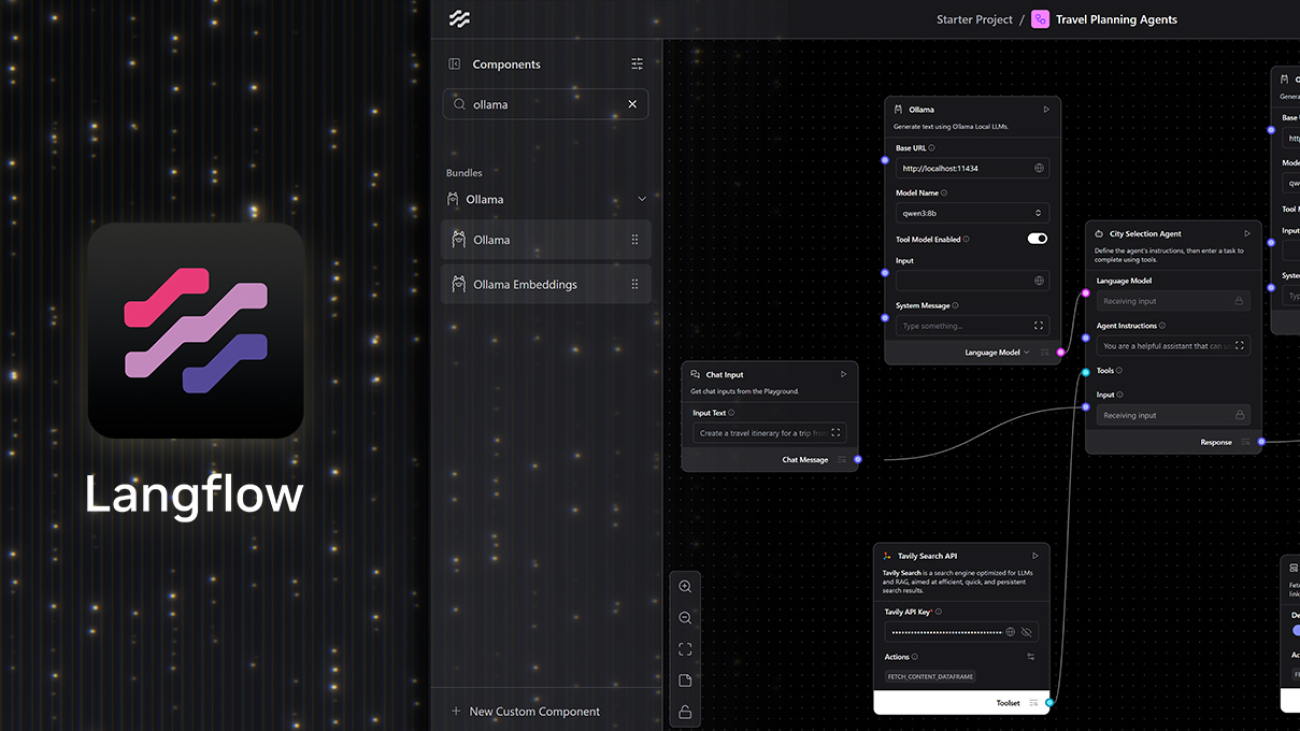Viewport: 1300px width, 731px height.
Task: Click globe icon in Base URL field
Action: click(1038, 168)
